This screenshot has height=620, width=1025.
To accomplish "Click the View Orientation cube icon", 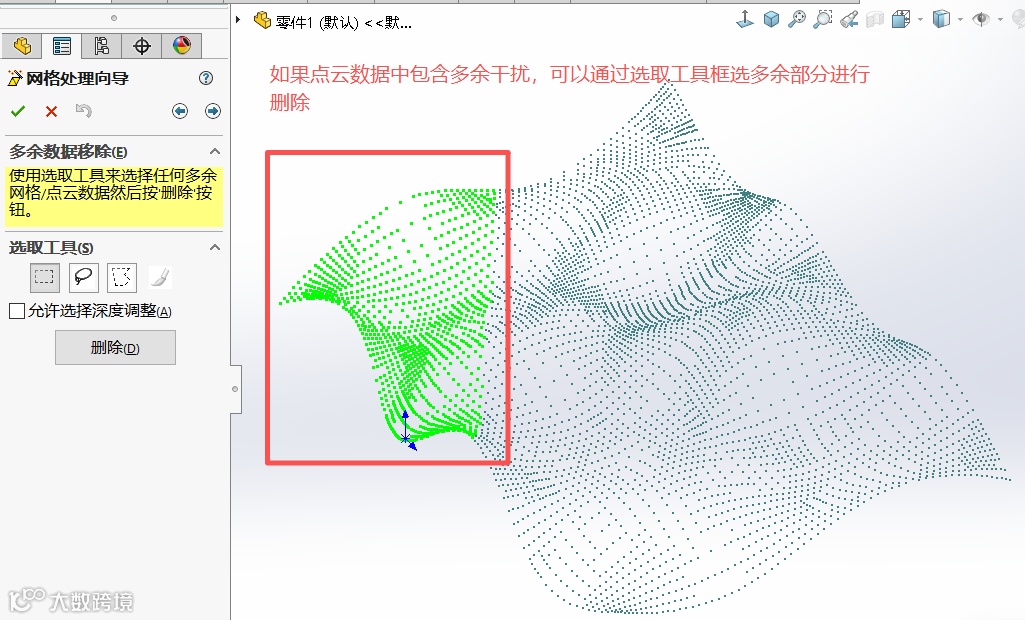I will pos(901,20).
